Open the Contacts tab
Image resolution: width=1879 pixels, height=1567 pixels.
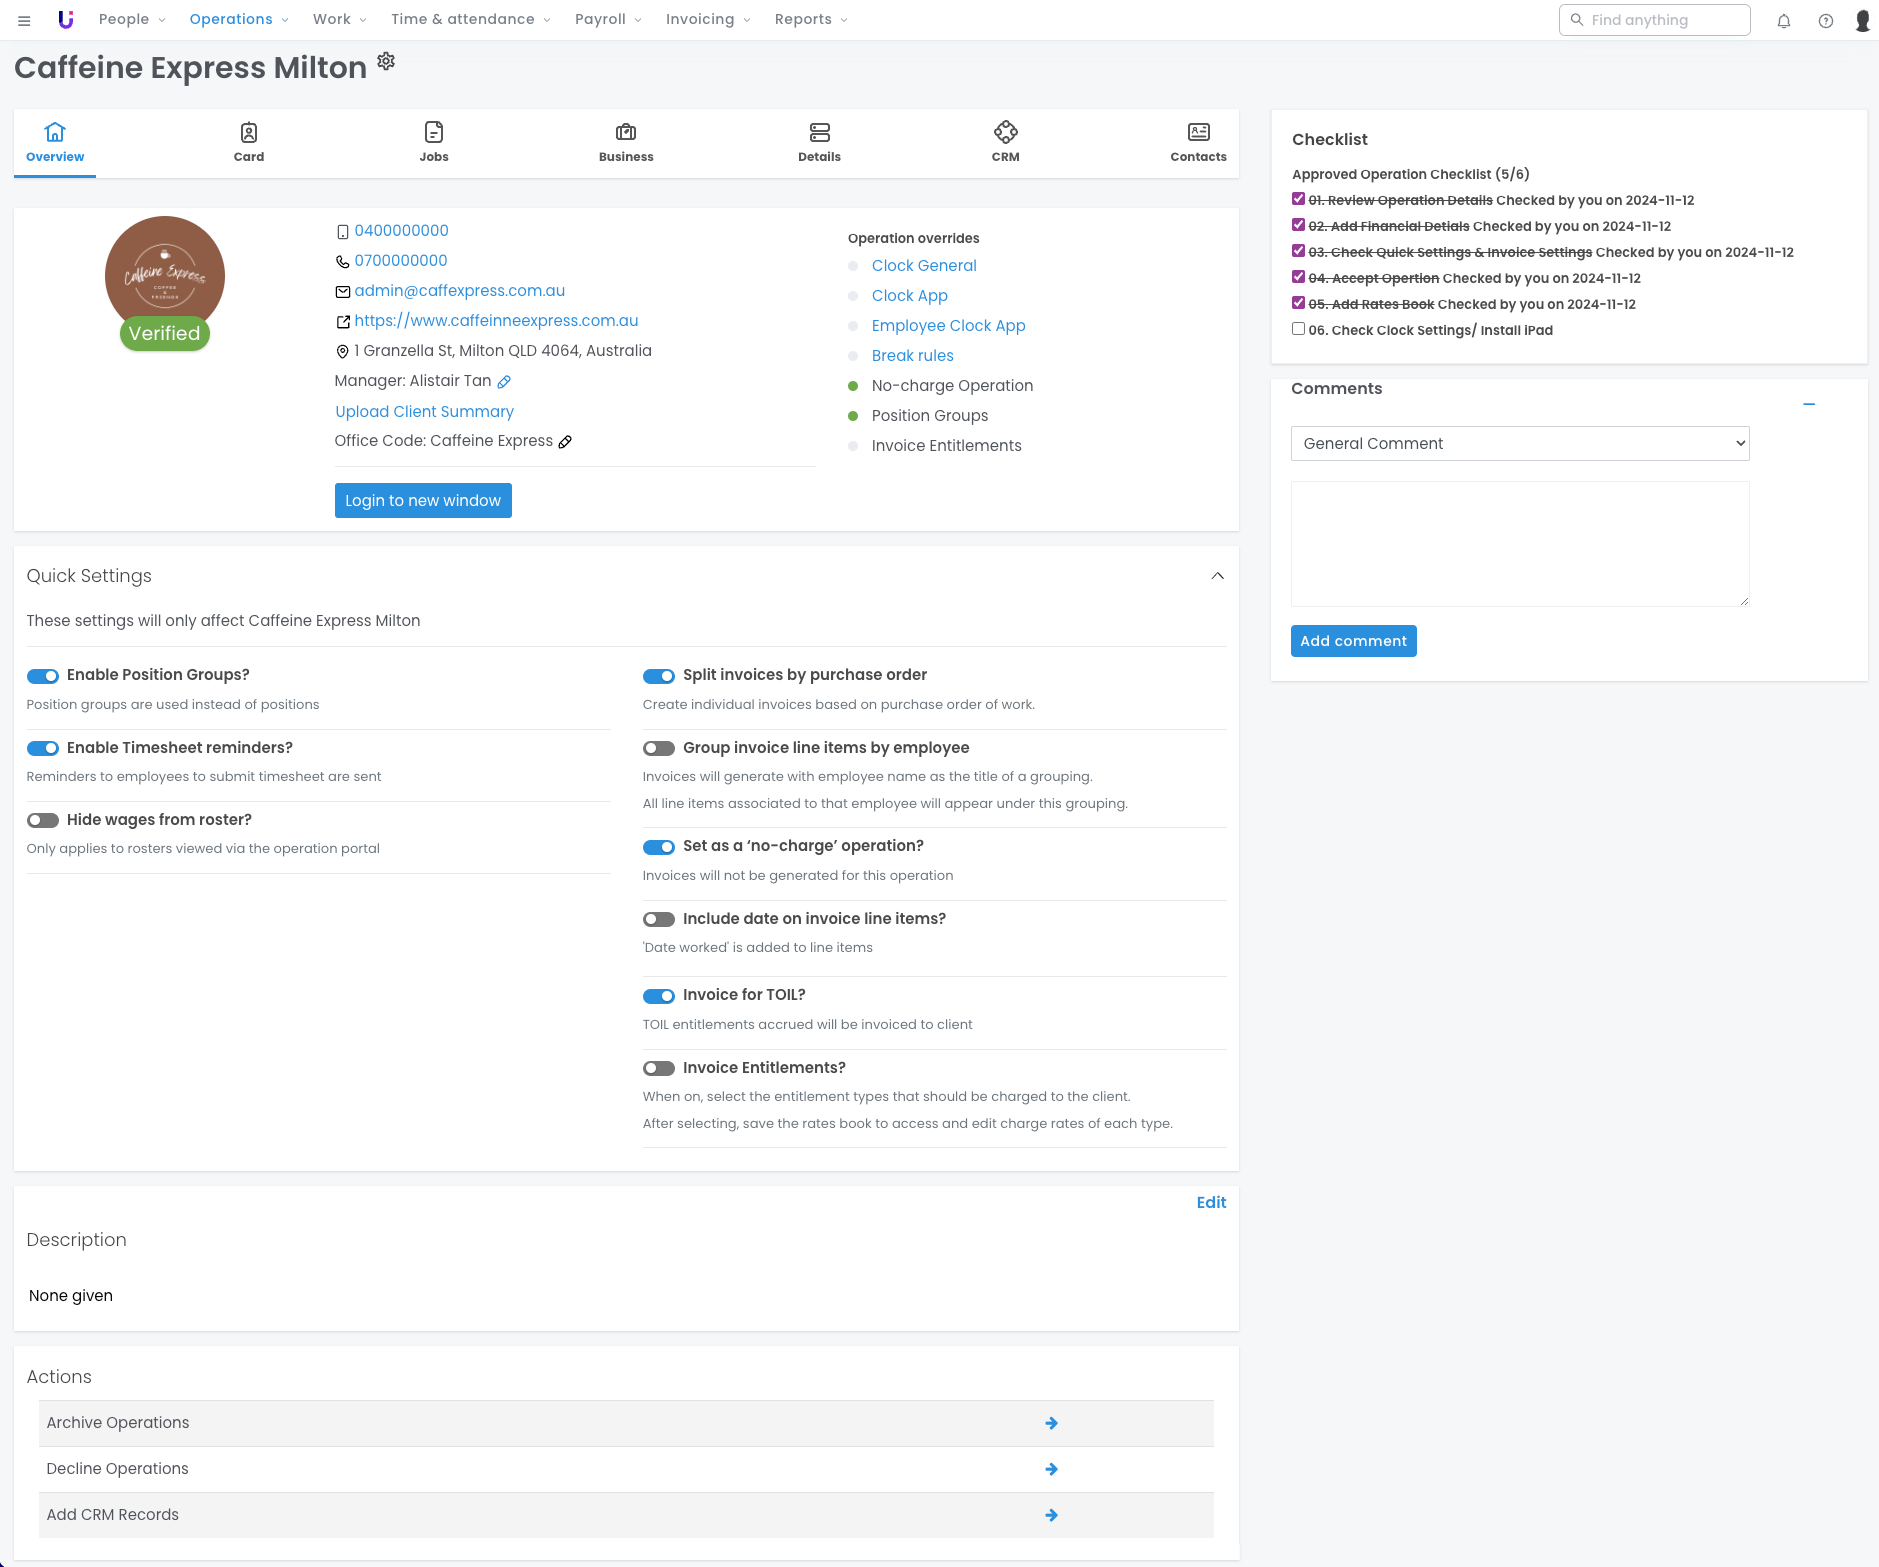click(1198, 142)
